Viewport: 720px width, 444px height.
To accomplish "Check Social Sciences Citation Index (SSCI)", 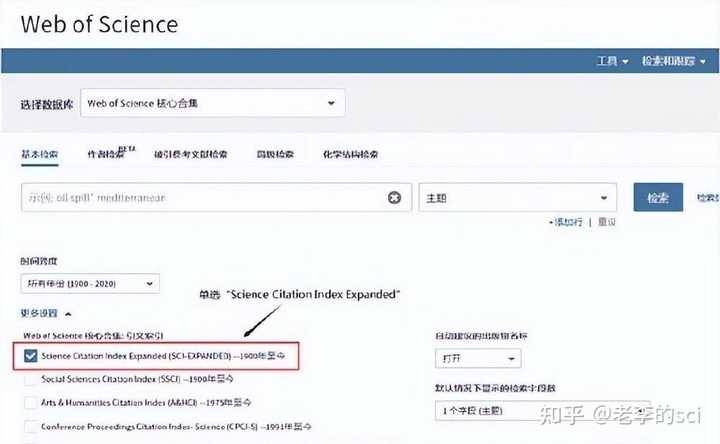I will (30, 380).
